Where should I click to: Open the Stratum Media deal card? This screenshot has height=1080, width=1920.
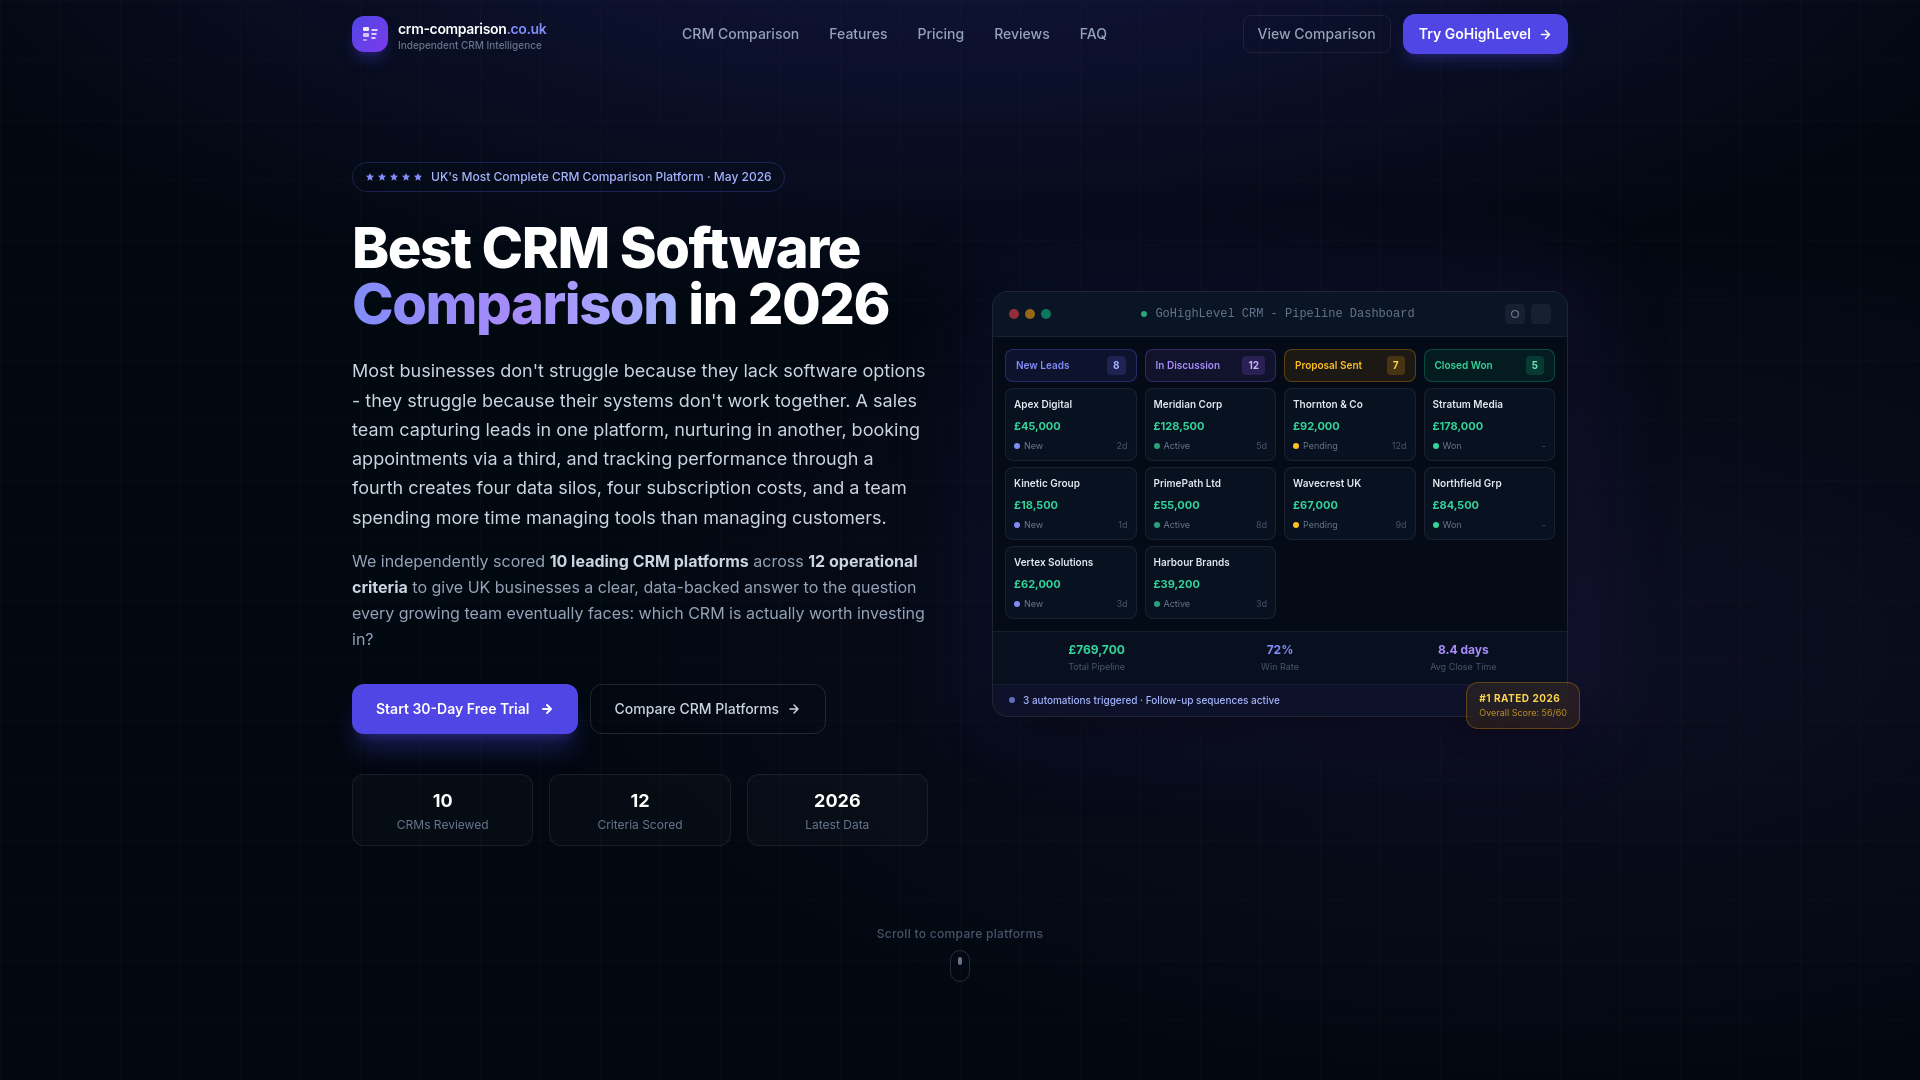click(x=1489, y=424)
